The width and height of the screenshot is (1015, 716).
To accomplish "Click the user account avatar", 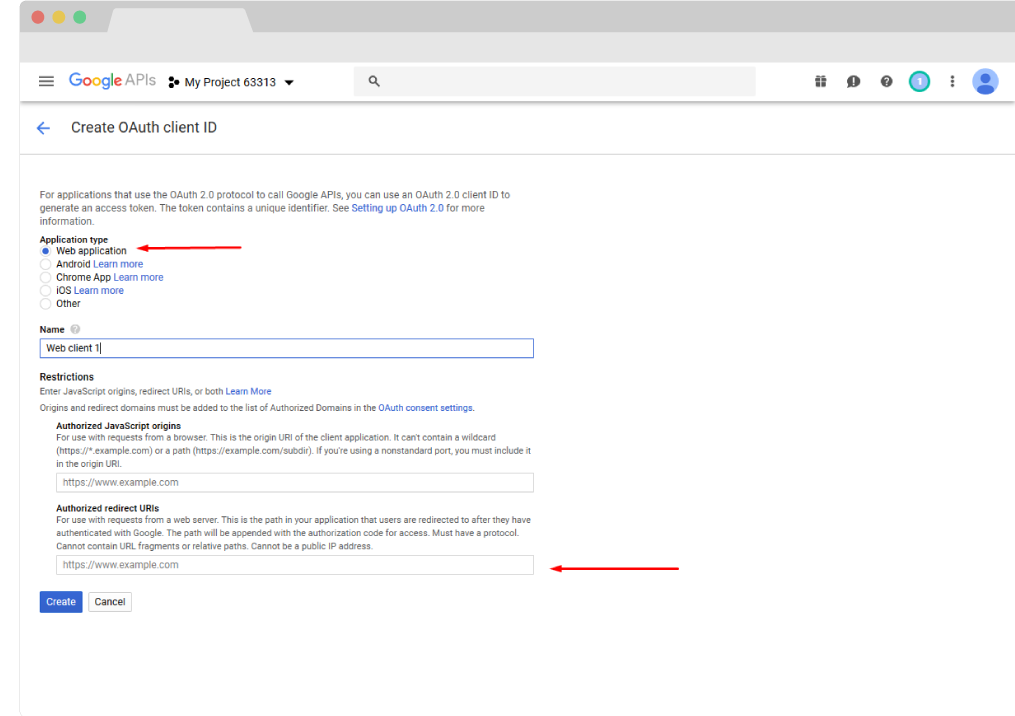I will pyautogui.click(x=985, y=82).
